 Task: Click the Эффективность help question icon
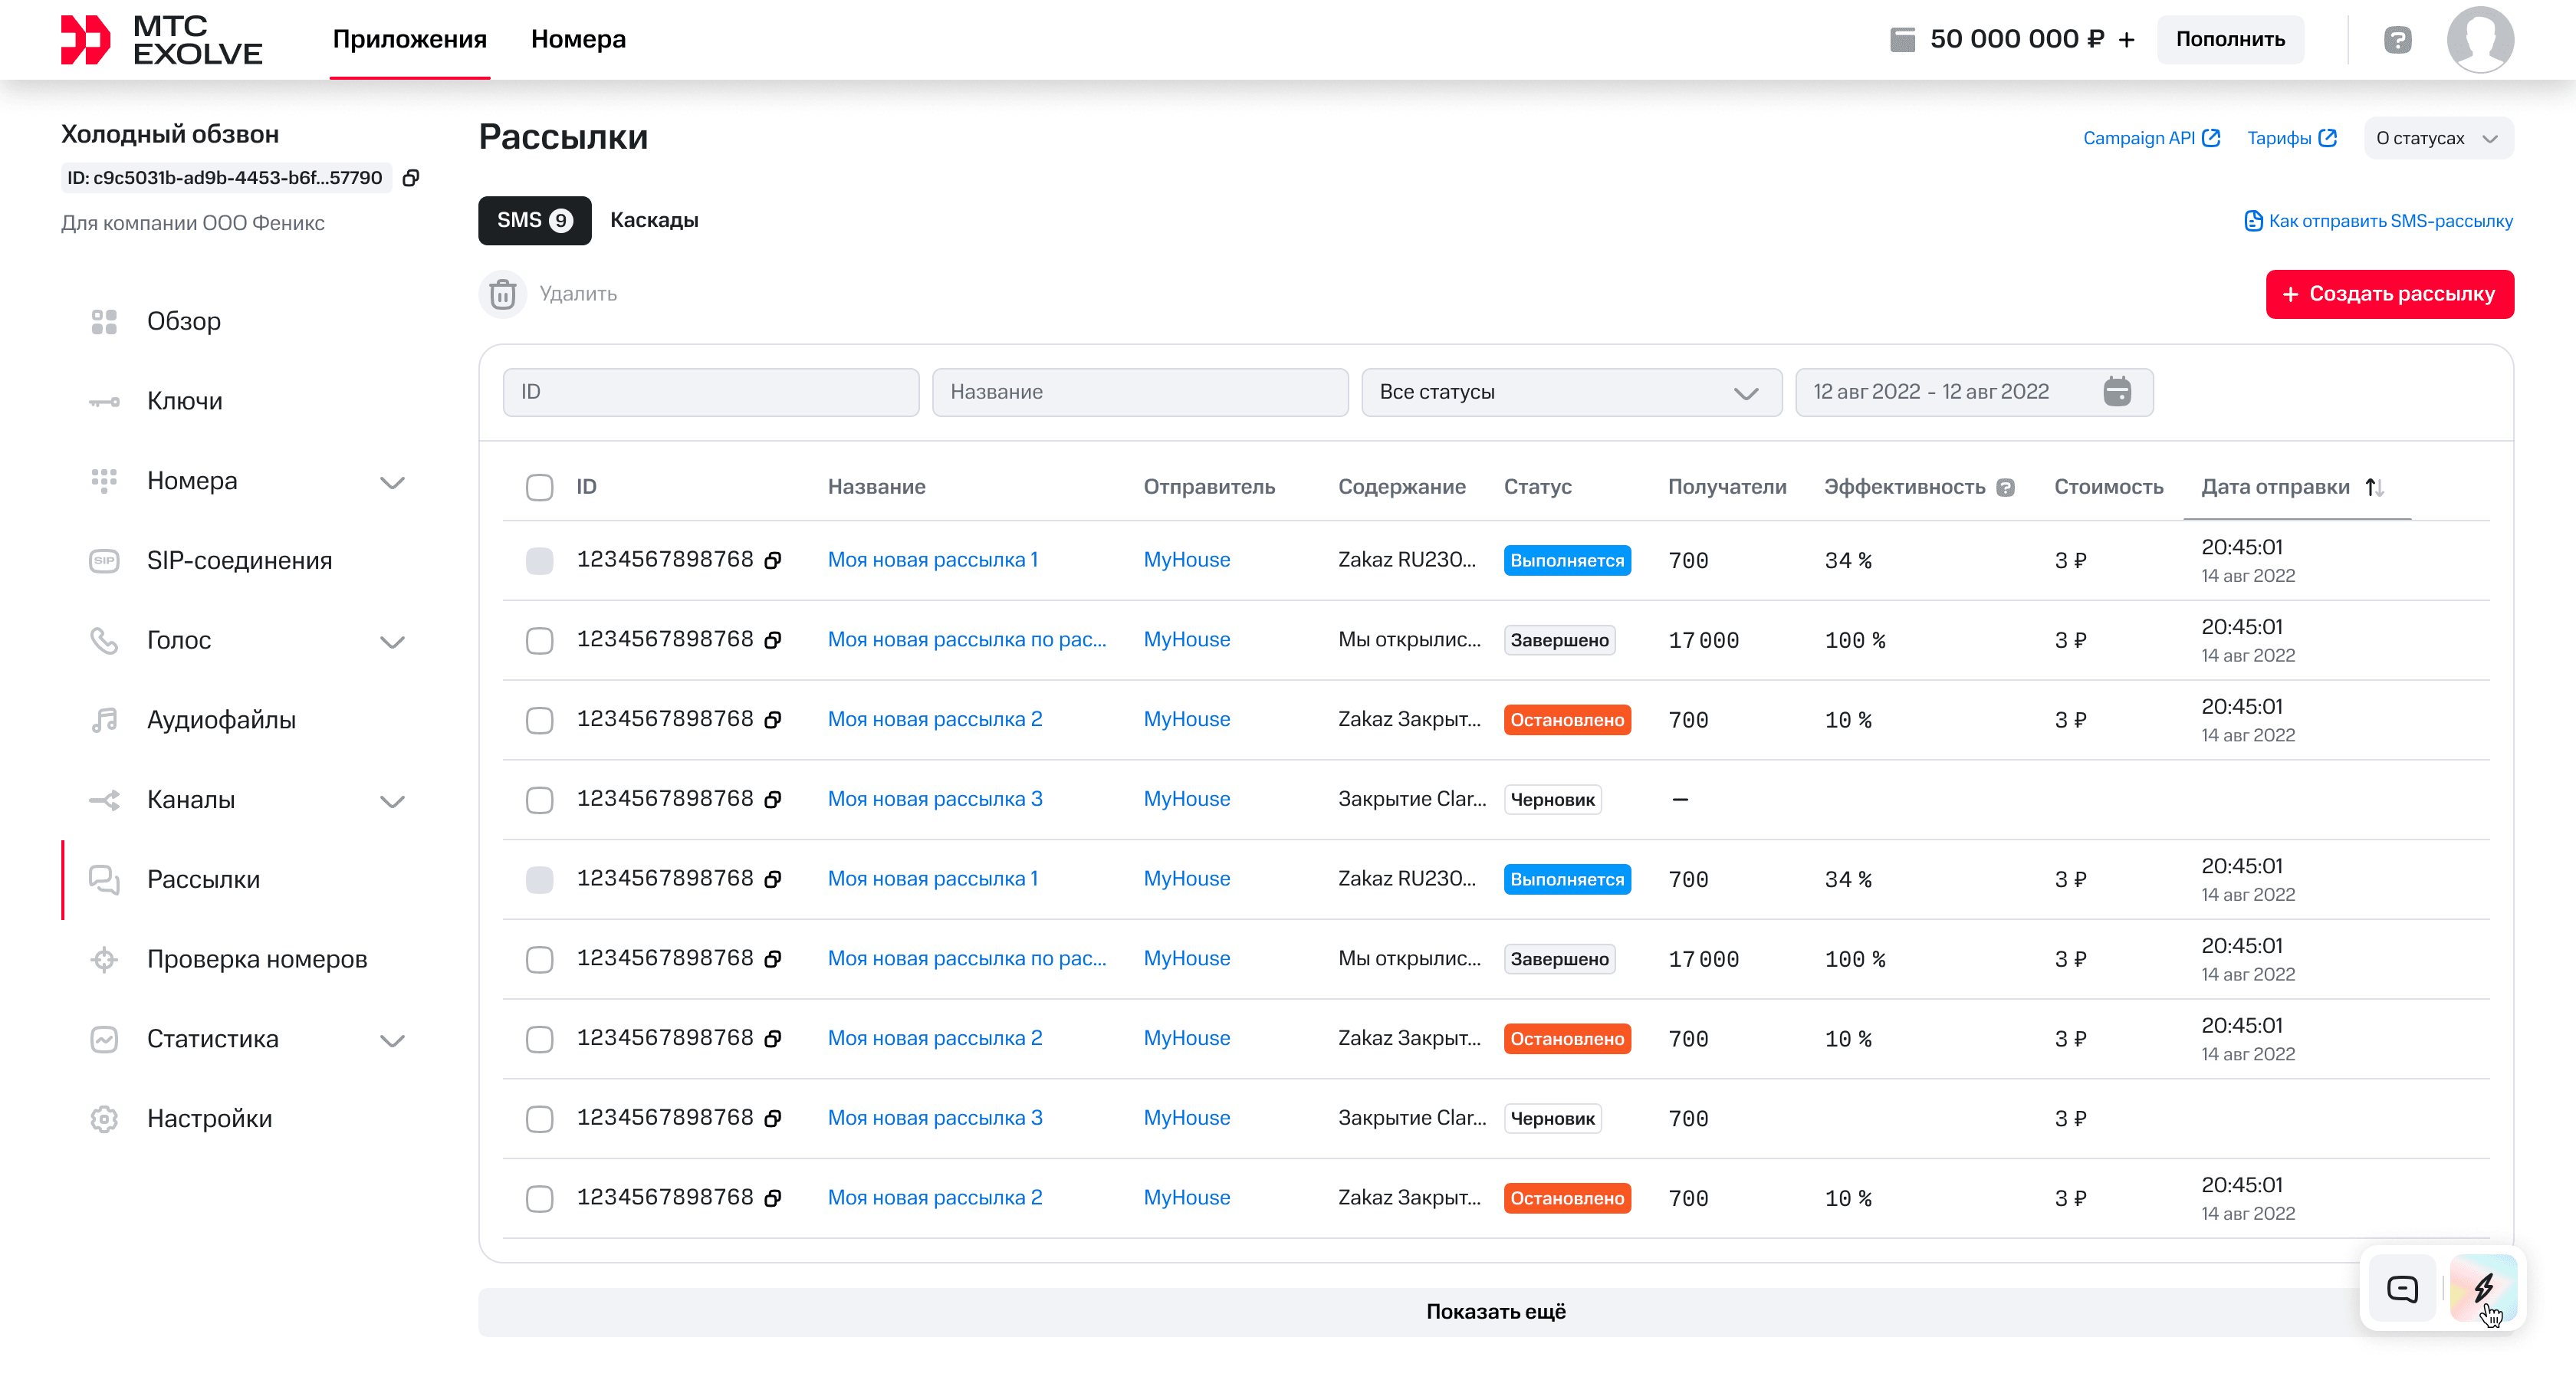pos(2005,487)
